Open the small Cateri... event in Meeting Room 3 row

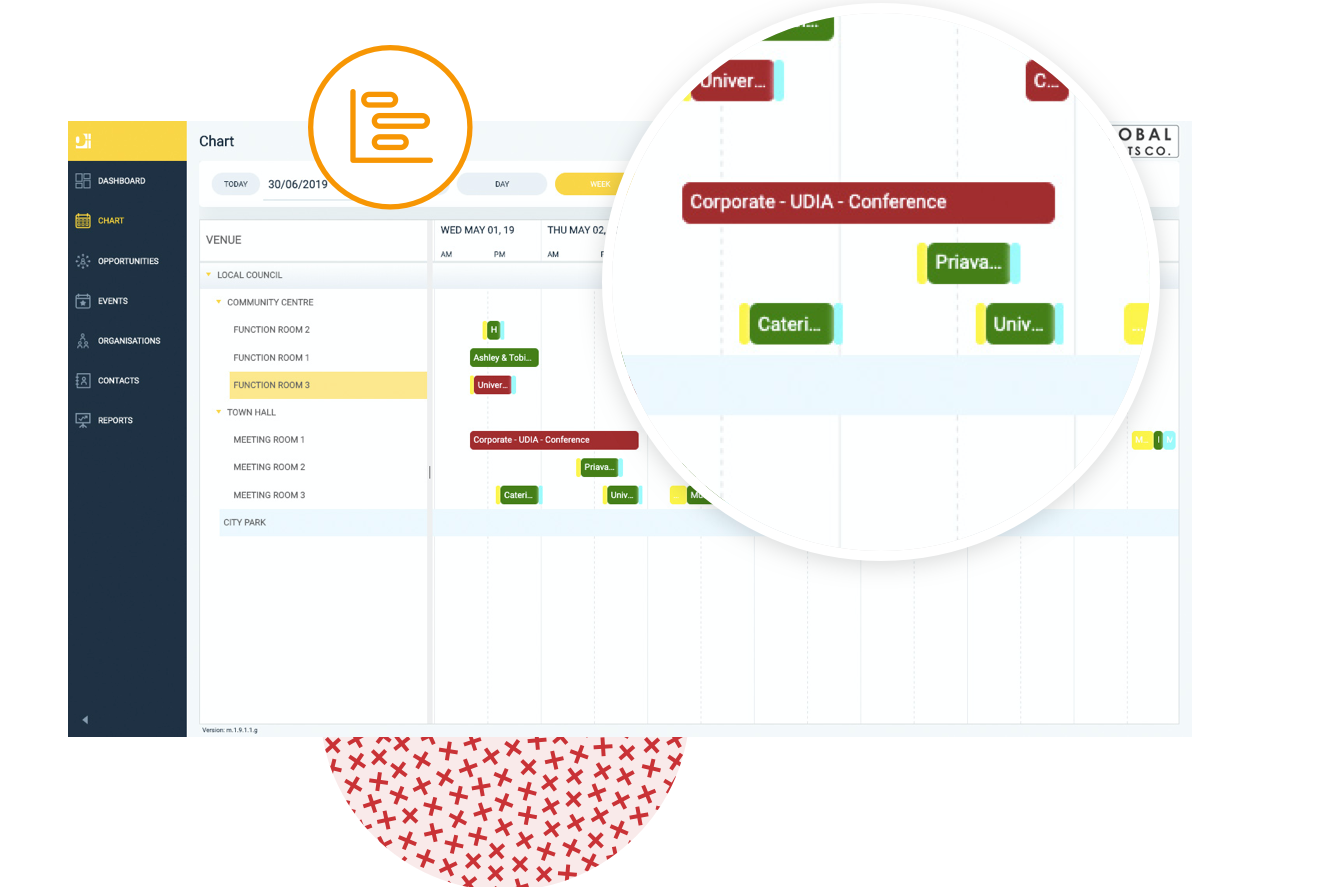pos(519,495)
